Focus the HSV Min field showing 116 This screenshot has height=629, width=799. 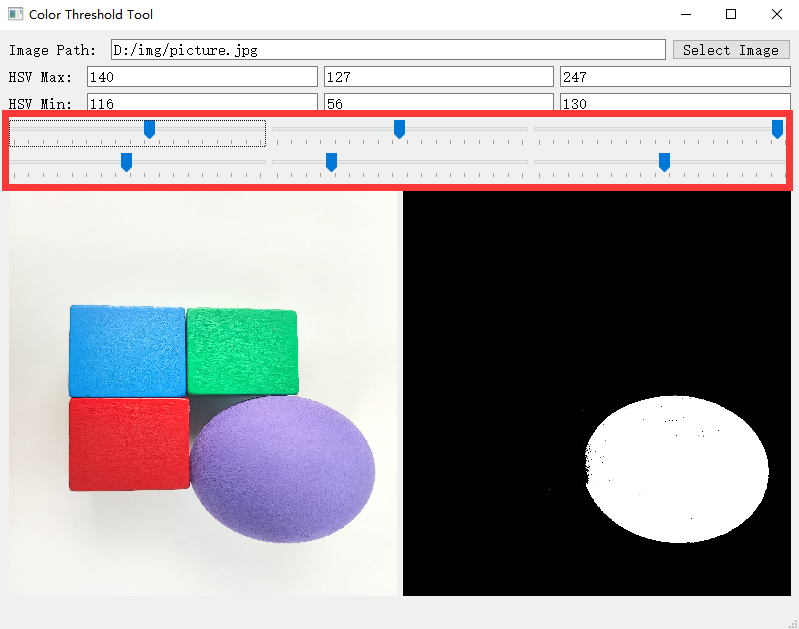tap(202, 102)
